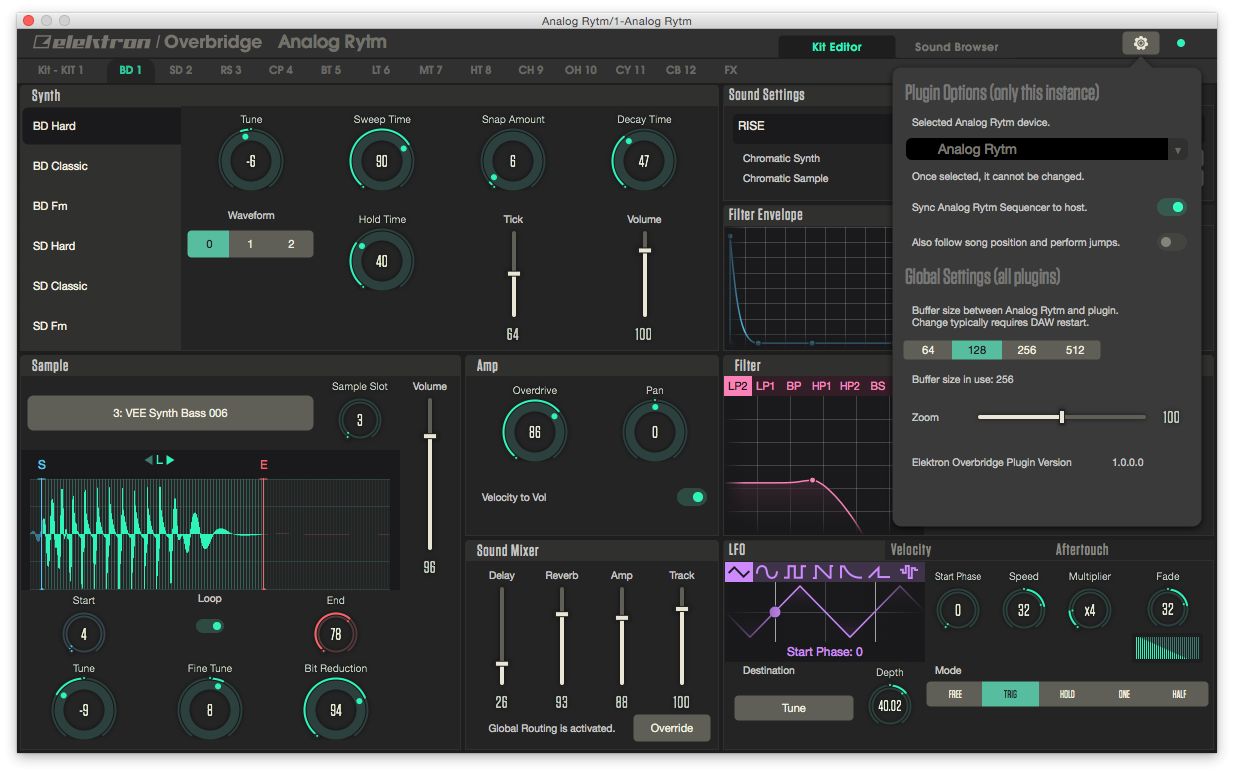Close the plugin options via gear icon
The height and width of the screenshot is (774, 1234).
1140,43
